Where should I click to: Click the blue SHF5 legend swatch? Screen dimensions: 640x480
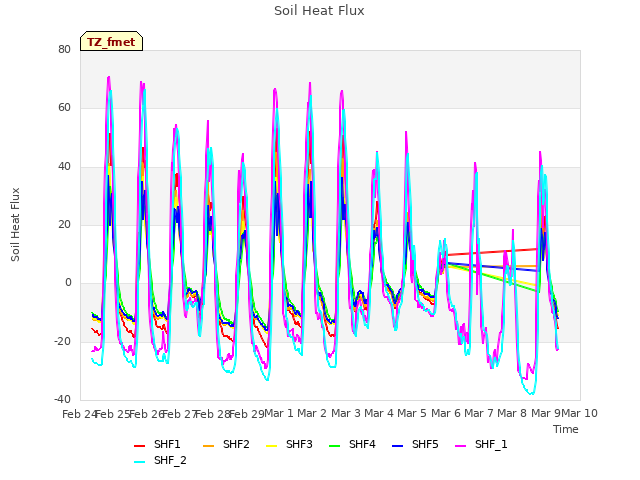(x=398, y=446)
